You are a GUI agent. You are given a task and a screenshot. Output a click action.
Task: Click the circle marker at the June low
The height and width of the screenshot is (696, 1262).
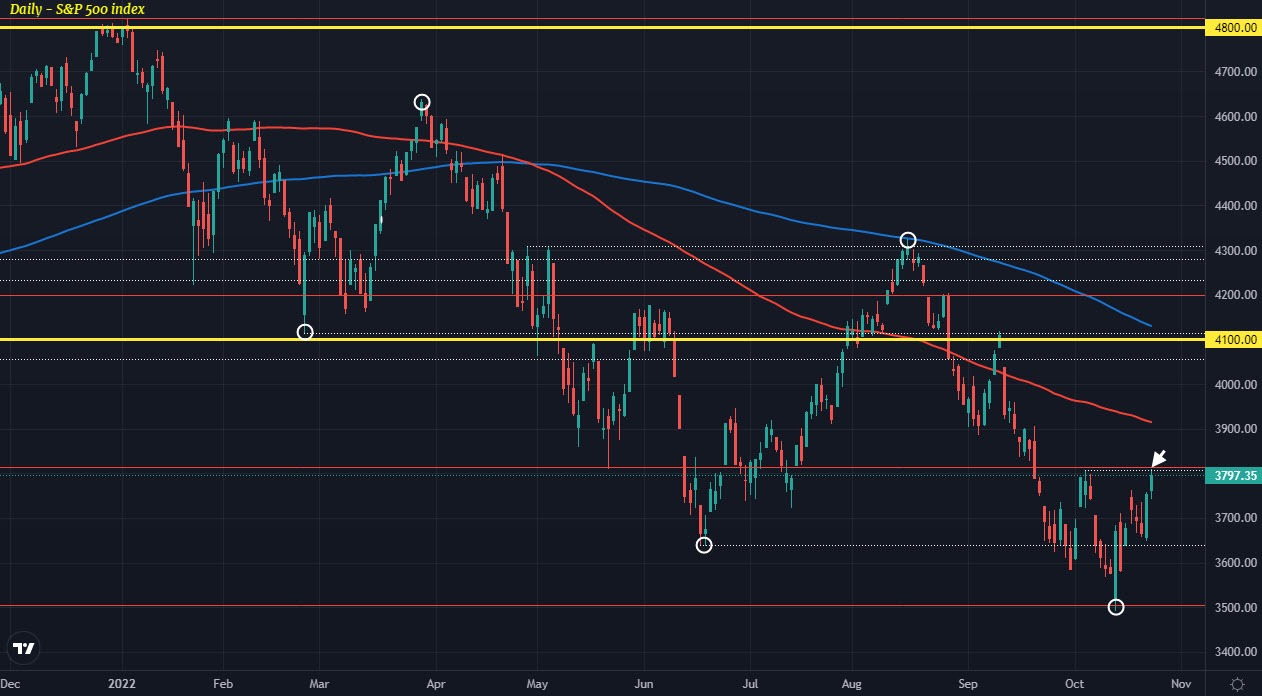(704, 545)
